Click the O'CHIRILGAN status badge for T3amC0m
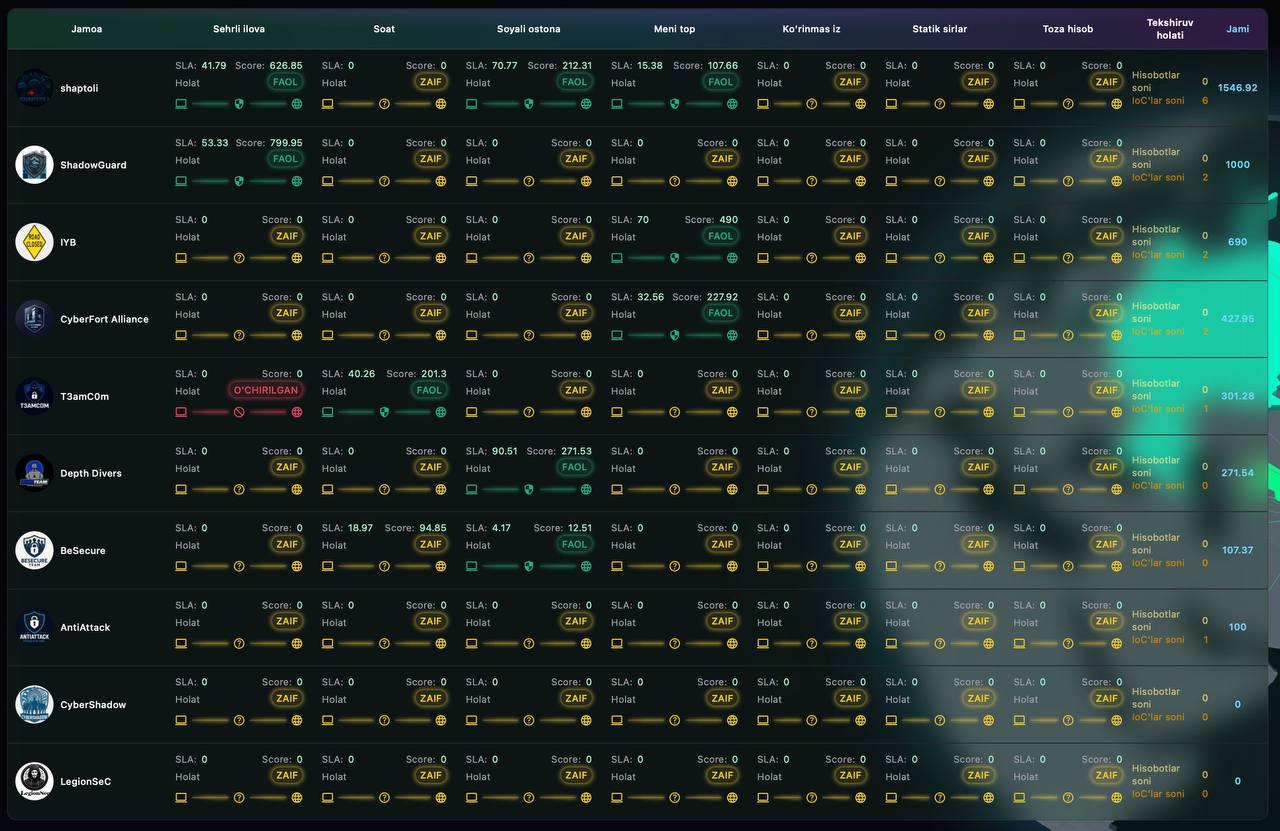The width and height of the screenshot is (1280, 831). pyautogui.click(x=265, y=390)
